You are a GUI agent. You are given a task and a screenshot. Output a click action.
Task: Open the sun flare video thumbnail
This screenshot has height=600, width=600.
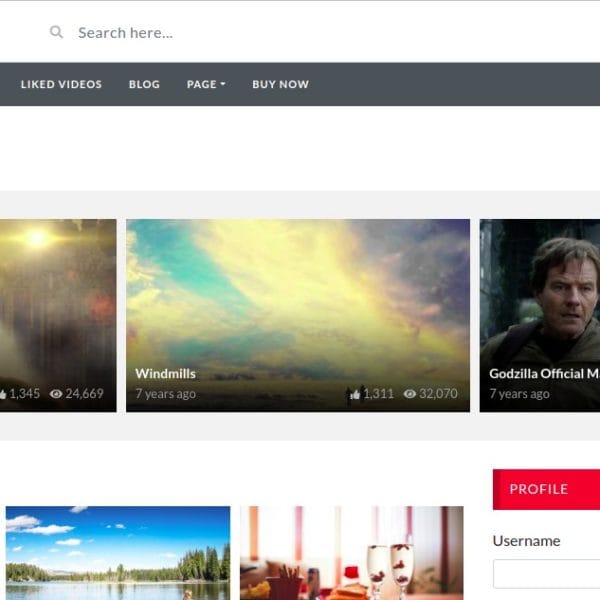point(58,290)
